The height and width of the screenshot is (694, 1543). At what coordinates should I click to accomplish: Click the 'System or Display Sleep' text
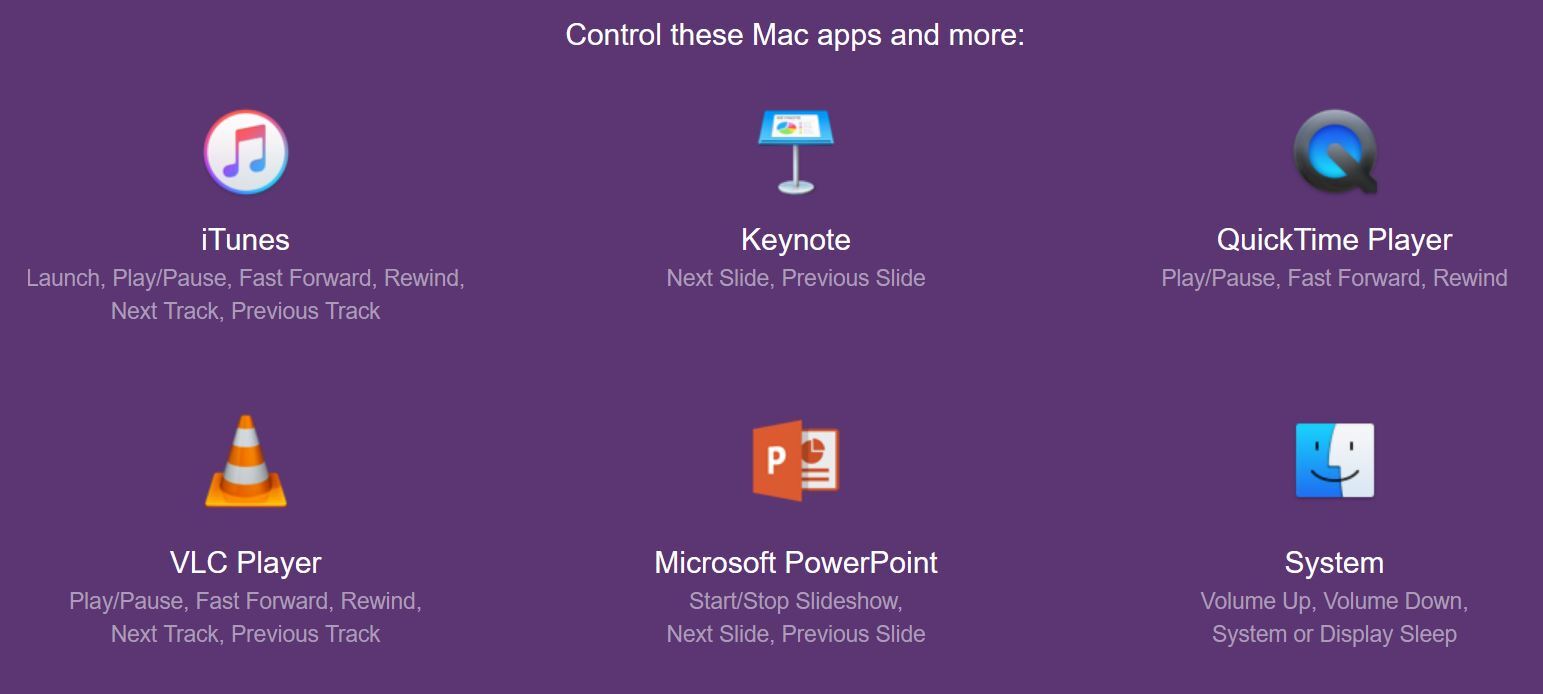click(1334, 634)
